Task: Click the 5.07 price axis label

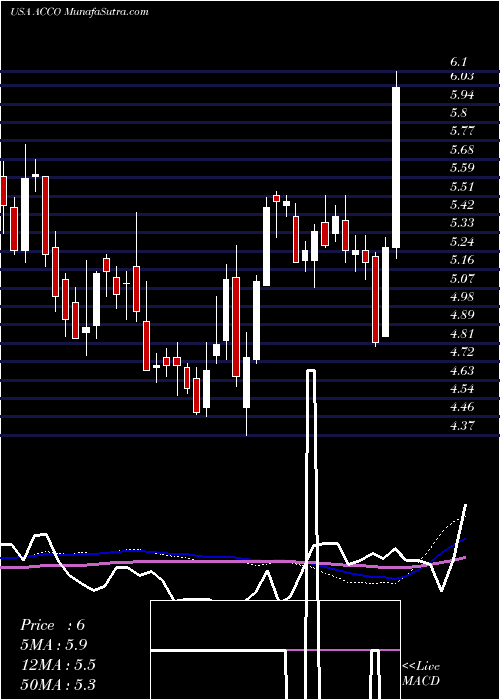Action: click(462, 279)
